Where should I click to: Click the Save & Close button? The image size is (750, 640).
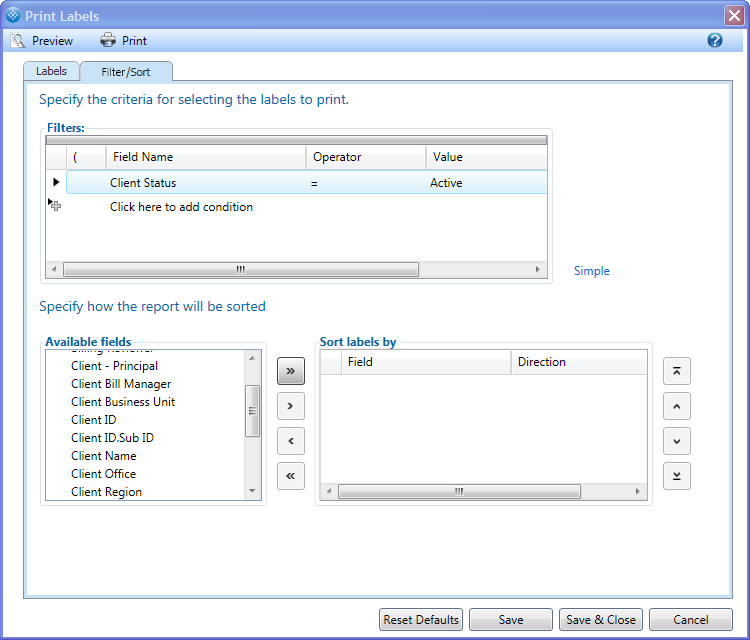click(x=600, y=620)
